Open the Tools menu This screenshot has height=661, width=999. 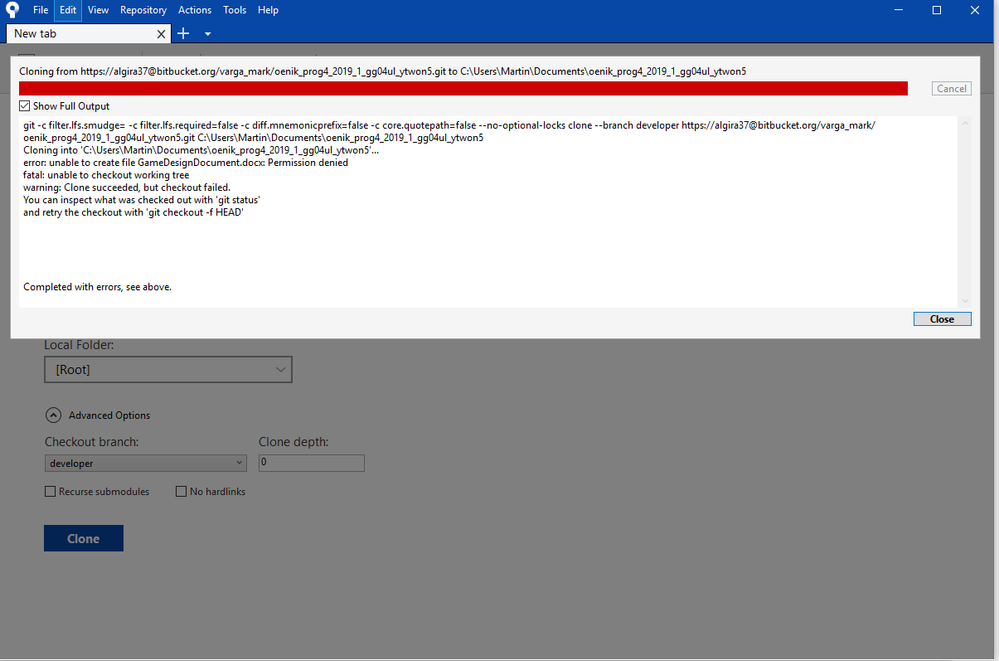[x=234, y=10]
